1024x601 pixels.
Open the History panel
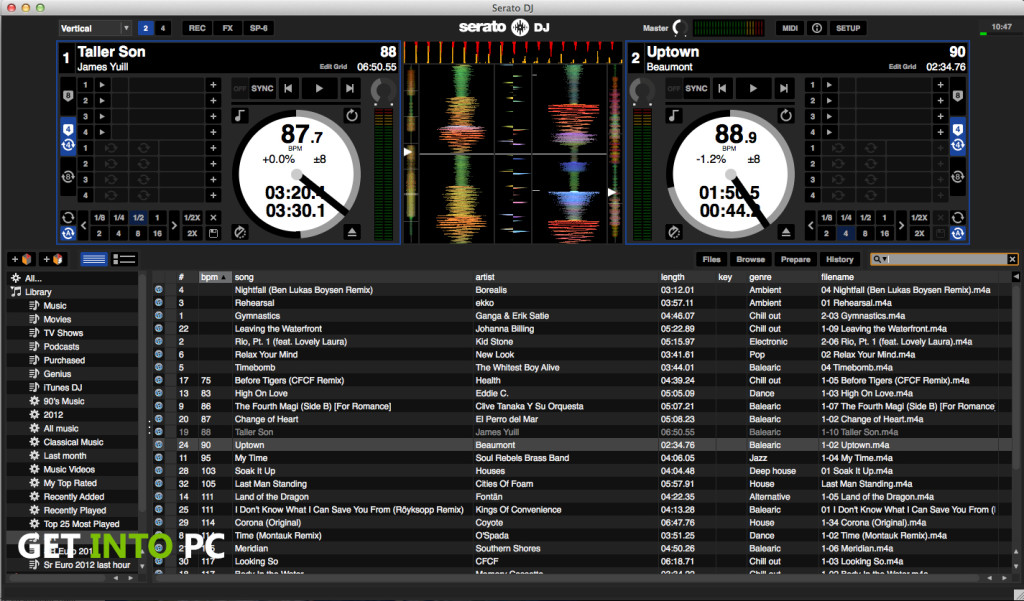click(x=839, y=259)
